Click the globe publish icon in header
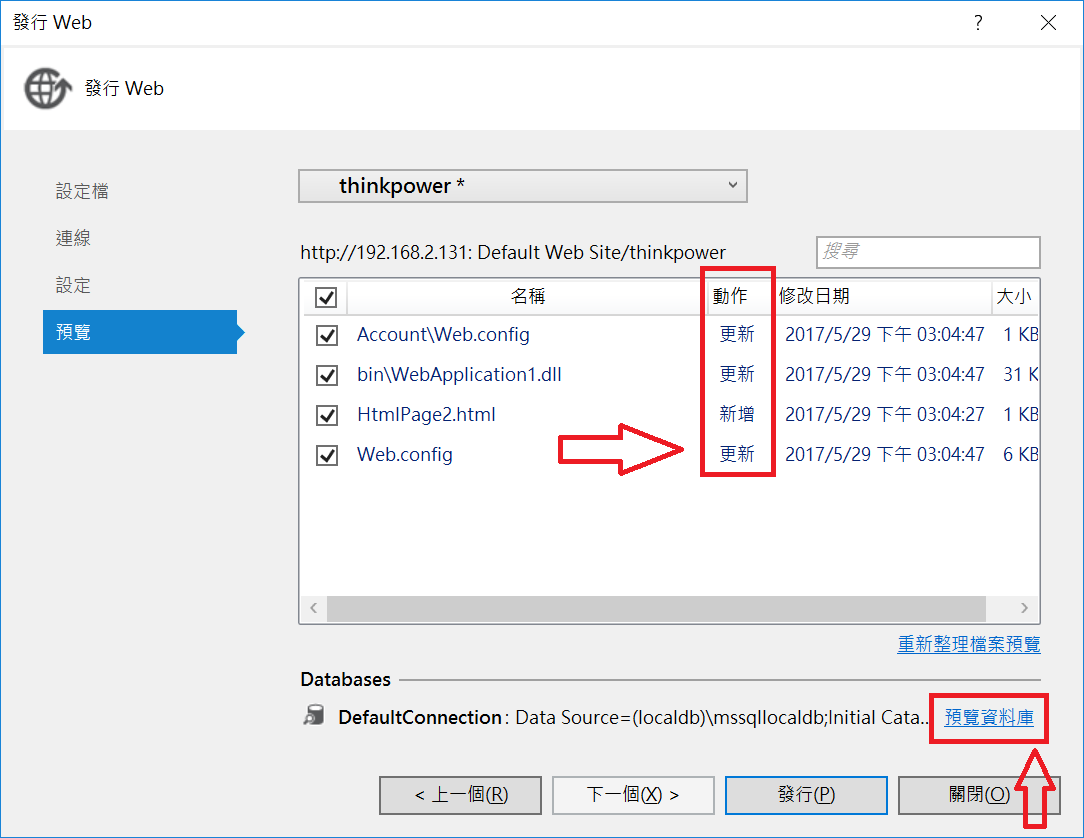 (x=48, y=88)
